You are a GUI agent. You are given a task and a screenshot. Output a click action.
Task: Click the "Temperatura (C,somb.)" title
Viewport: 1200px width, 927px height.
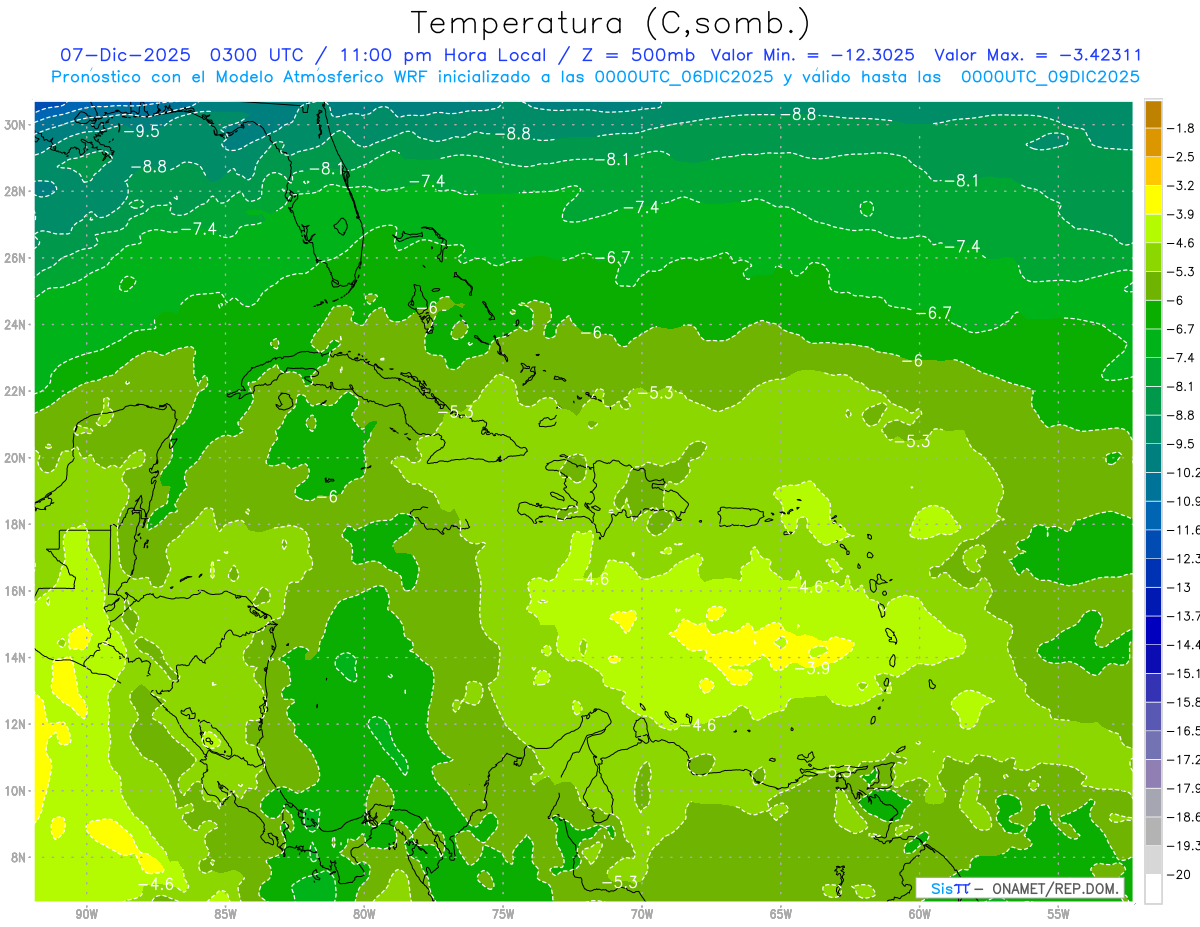(x=611, y=22)
